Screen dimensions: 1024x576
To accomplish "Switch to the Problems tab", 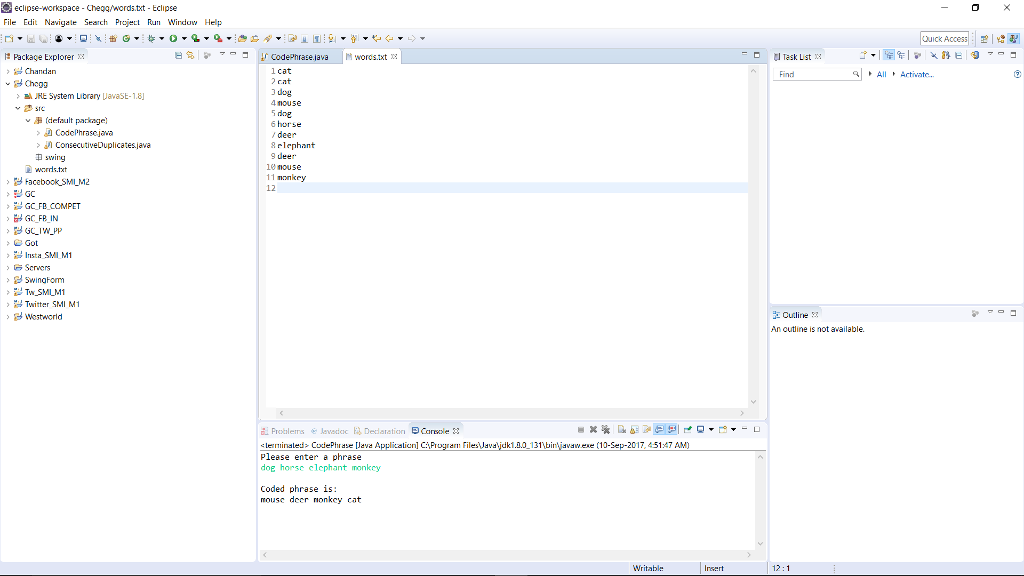I will [x=283, y=431].
